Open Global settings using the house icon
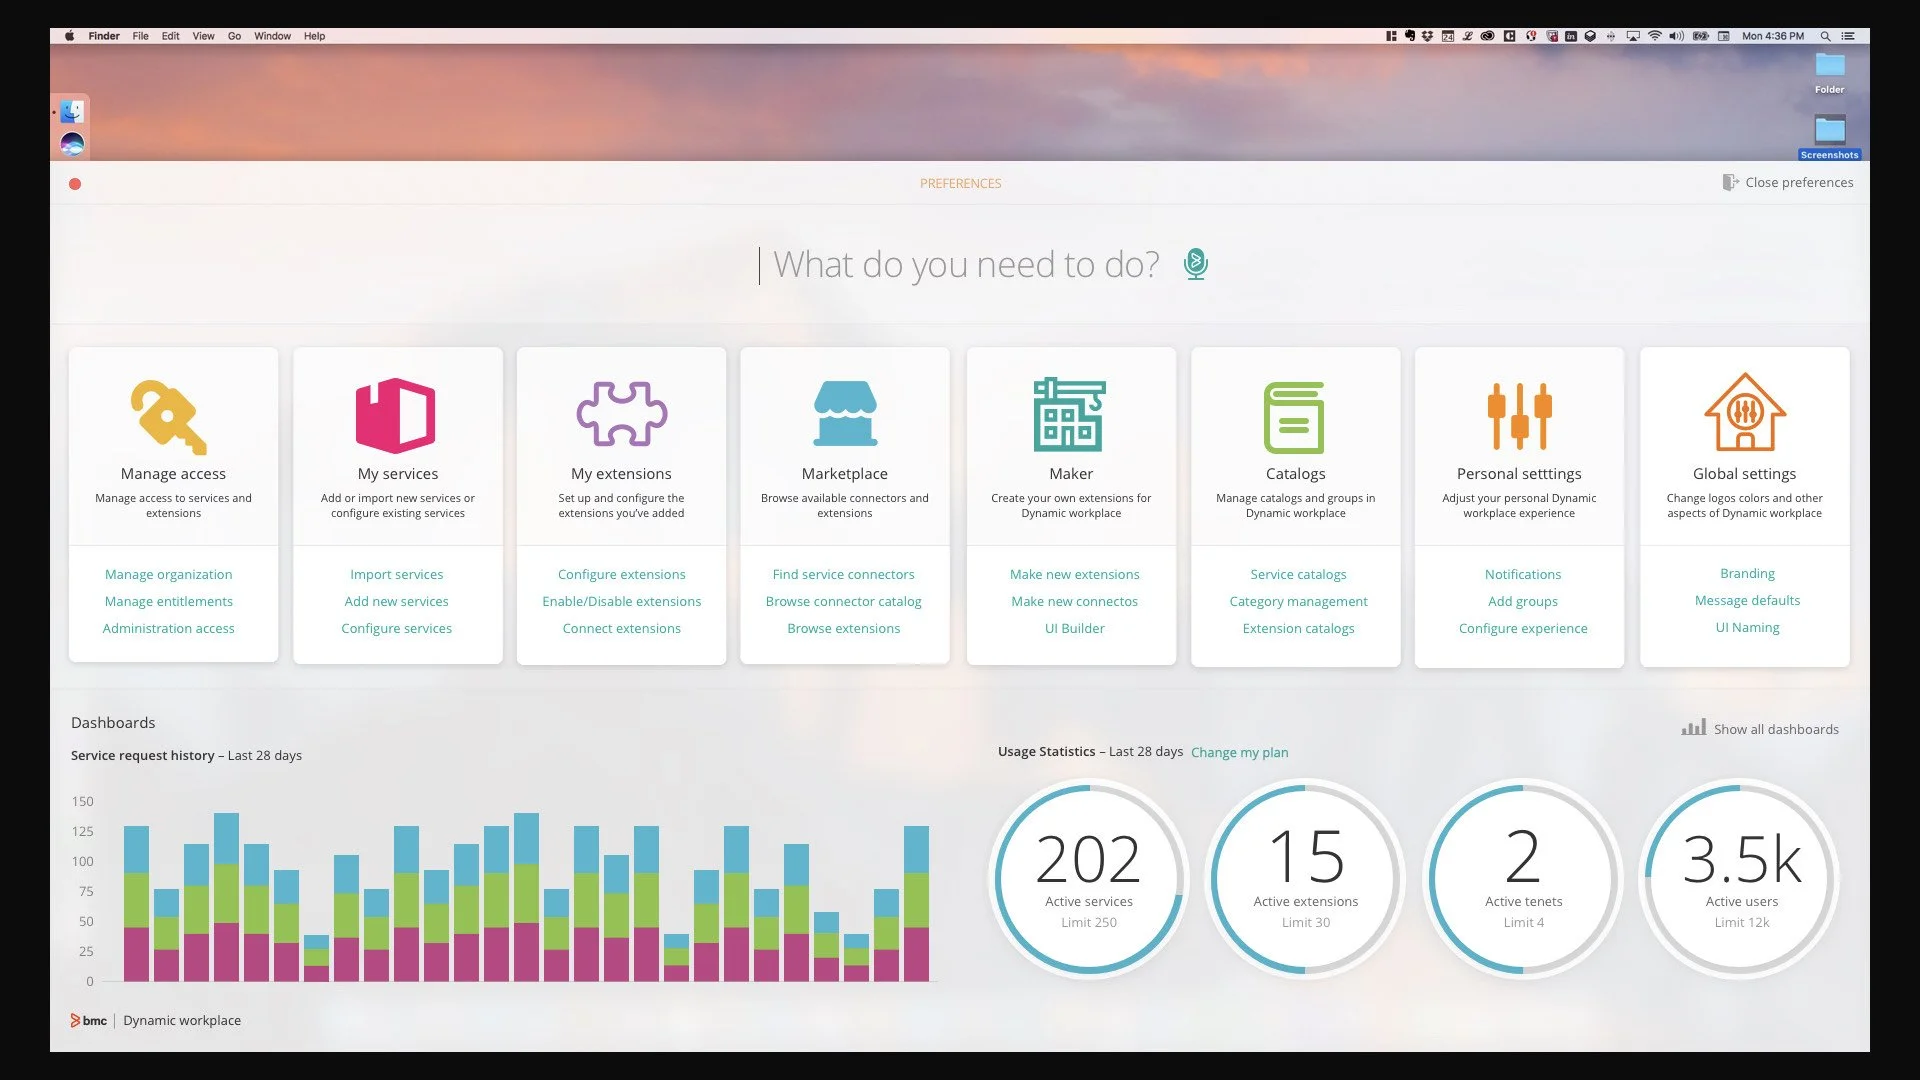 (x=1744, y=413)
